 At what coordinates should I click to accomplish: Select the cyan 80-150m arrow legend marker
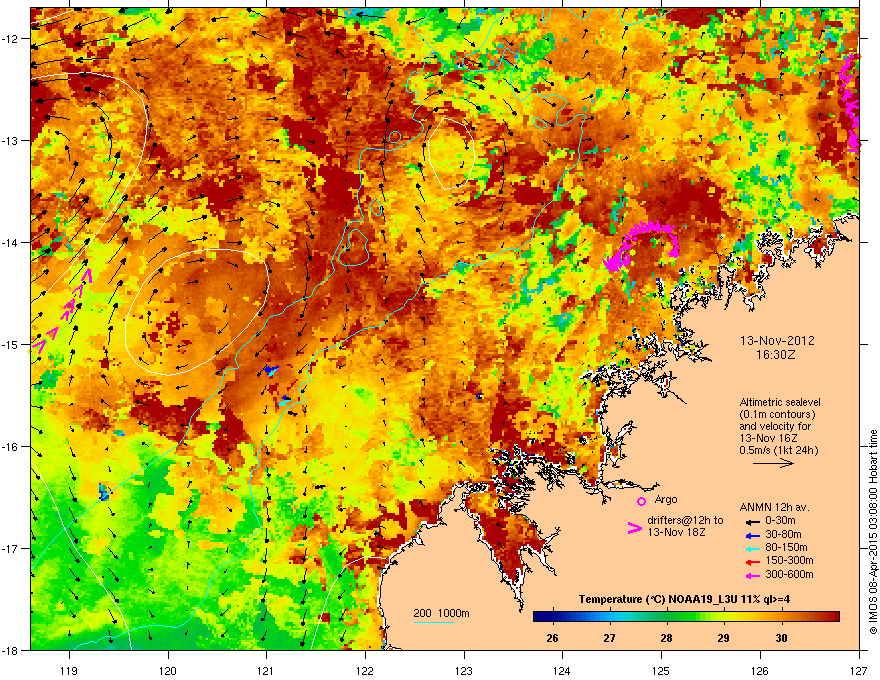coord(751,548)
